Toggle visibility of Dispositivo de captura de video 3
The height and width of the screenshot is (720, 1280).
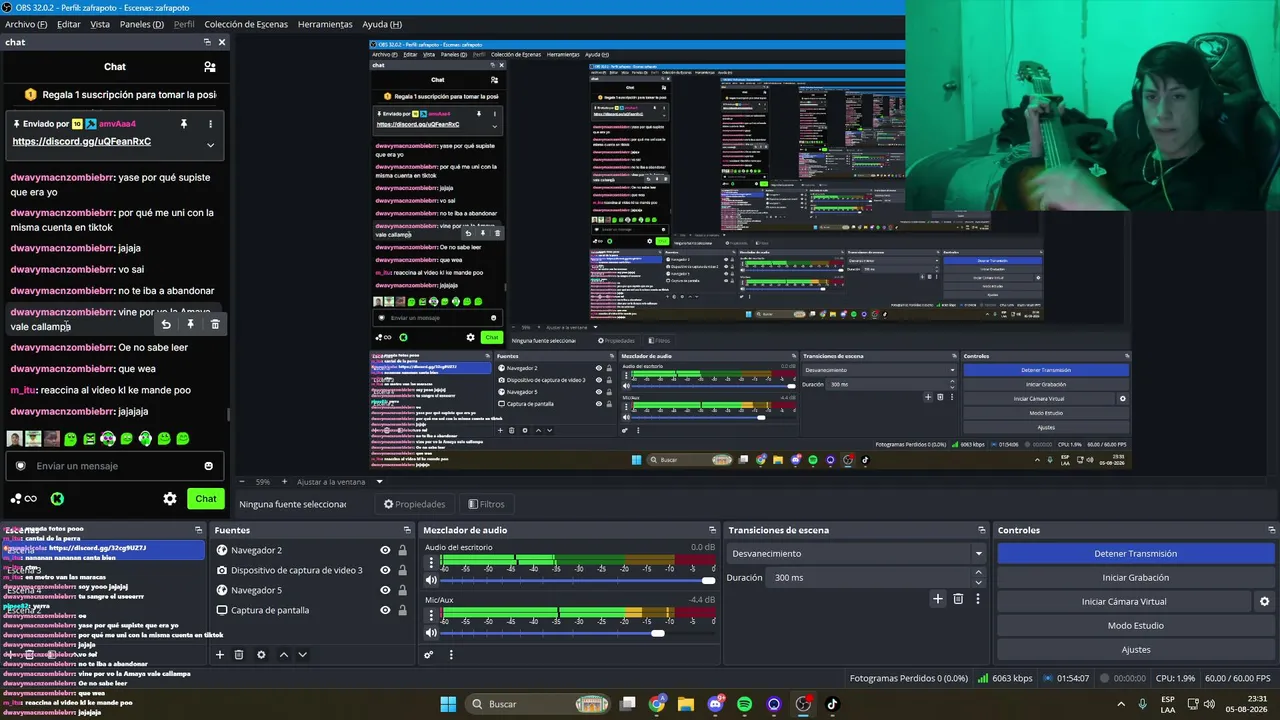tap(385, 570)
